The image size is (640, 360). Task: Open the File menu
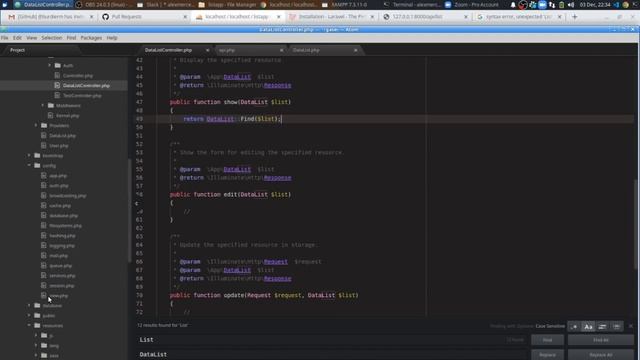pos(4,38)
